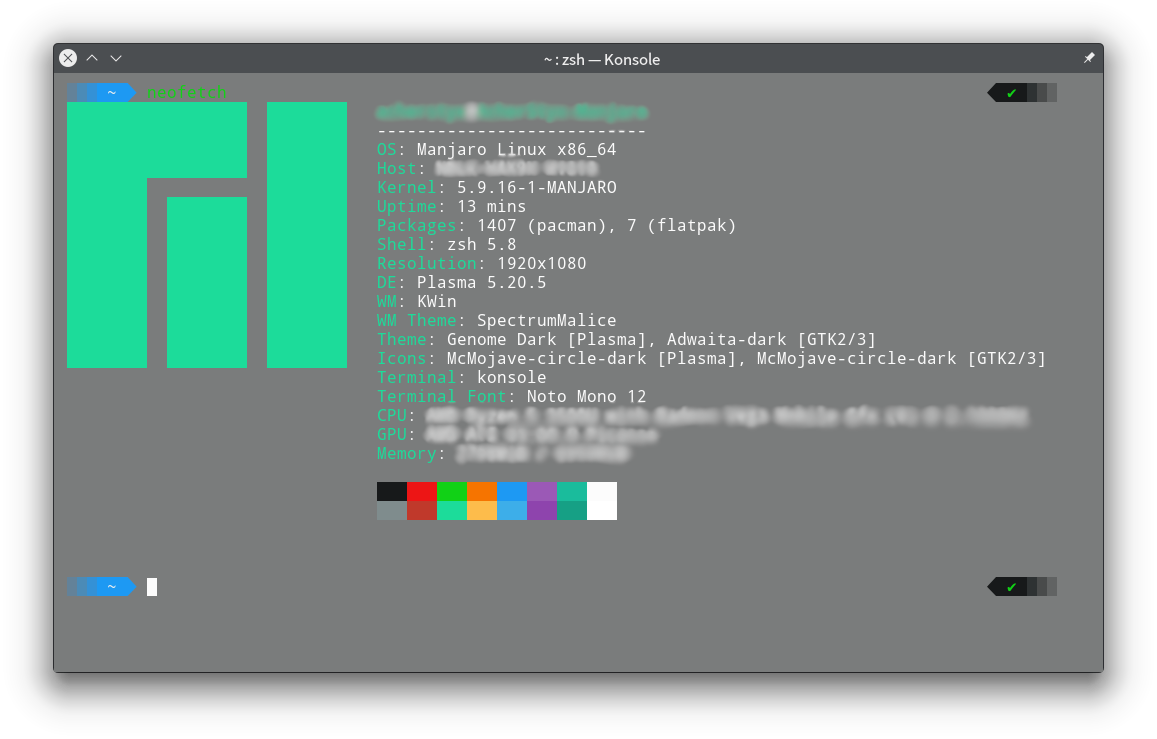Click the 'Uptime: 13 mins' line
This screenshot has height=739, width=1157.
point(452,207)
